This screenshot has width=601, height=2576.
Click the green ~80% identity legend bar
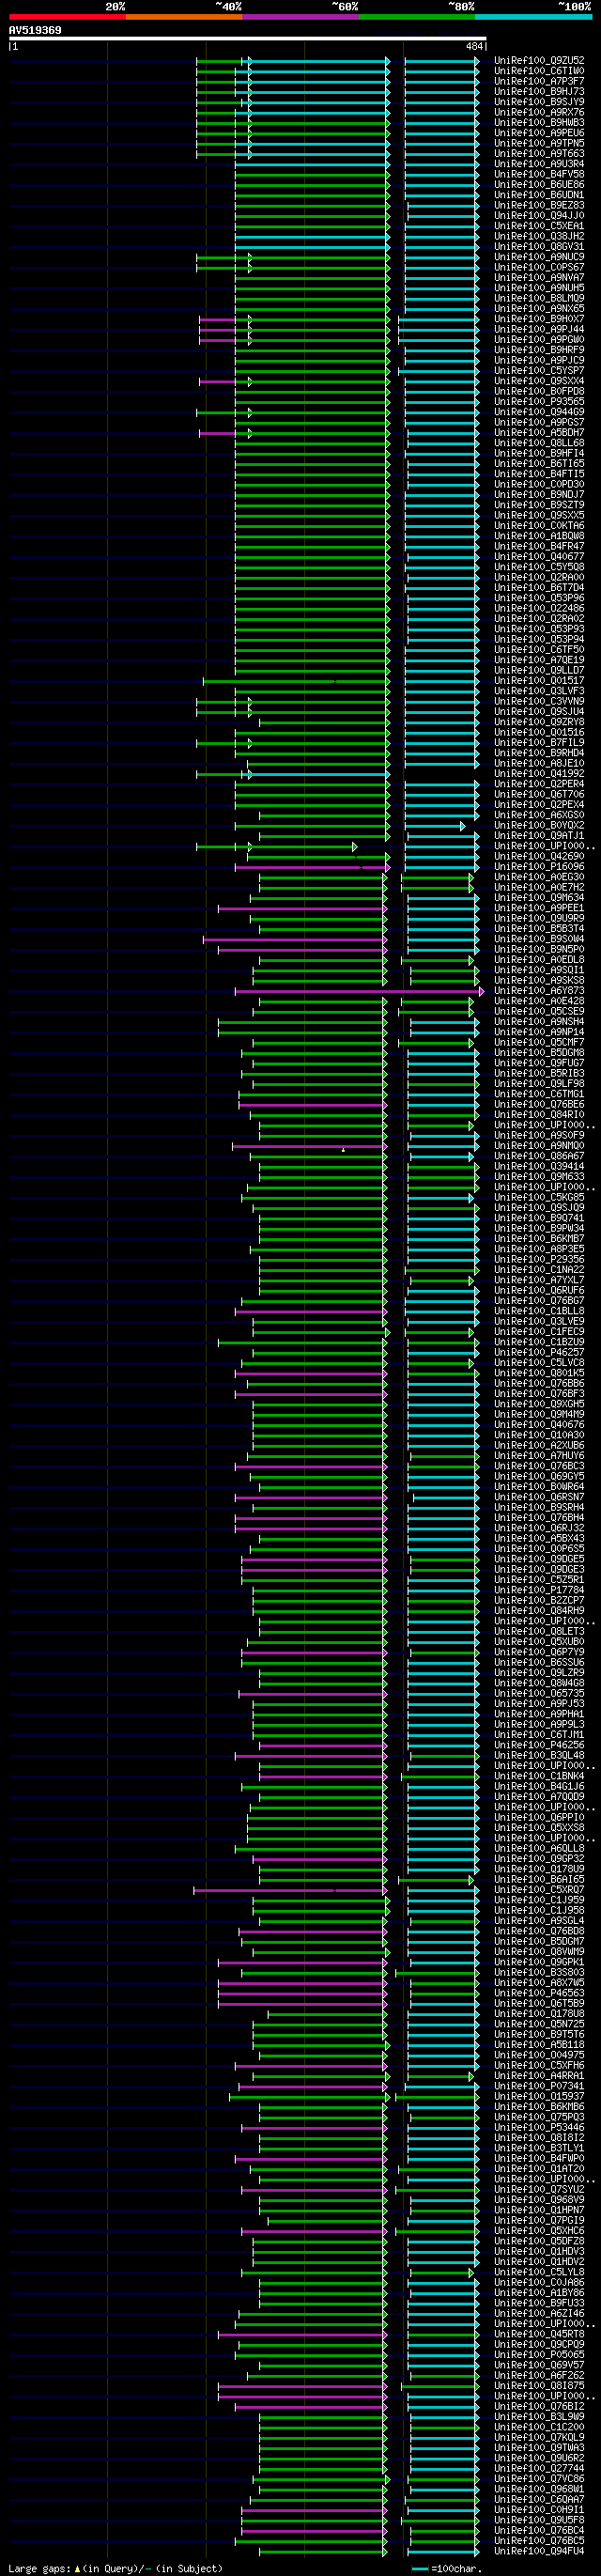click(x=417, y=17)
